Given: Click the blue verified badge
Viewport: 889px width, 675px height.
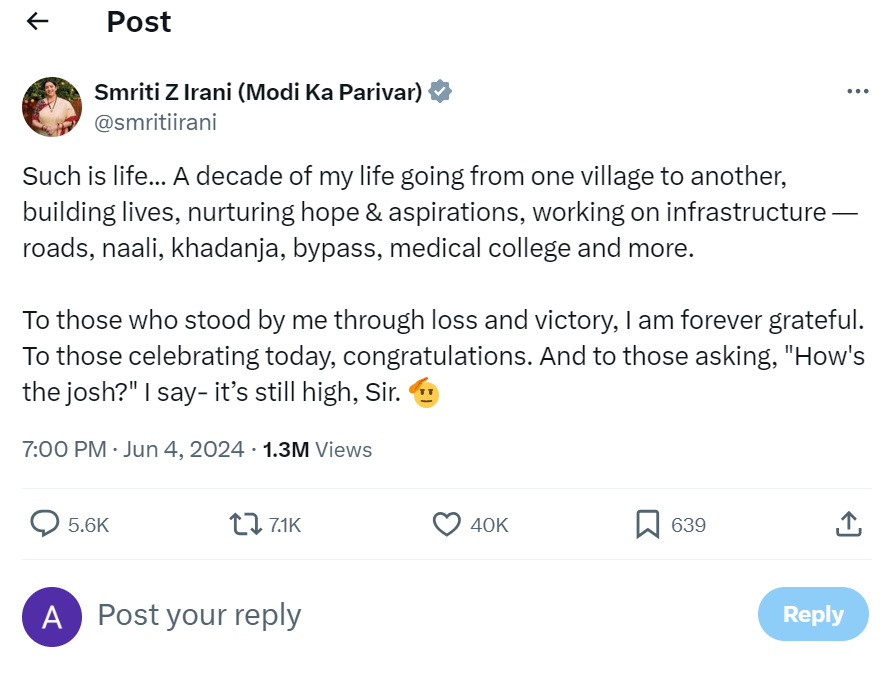Looking at the screenshot, I should click(x=440, y=92).
